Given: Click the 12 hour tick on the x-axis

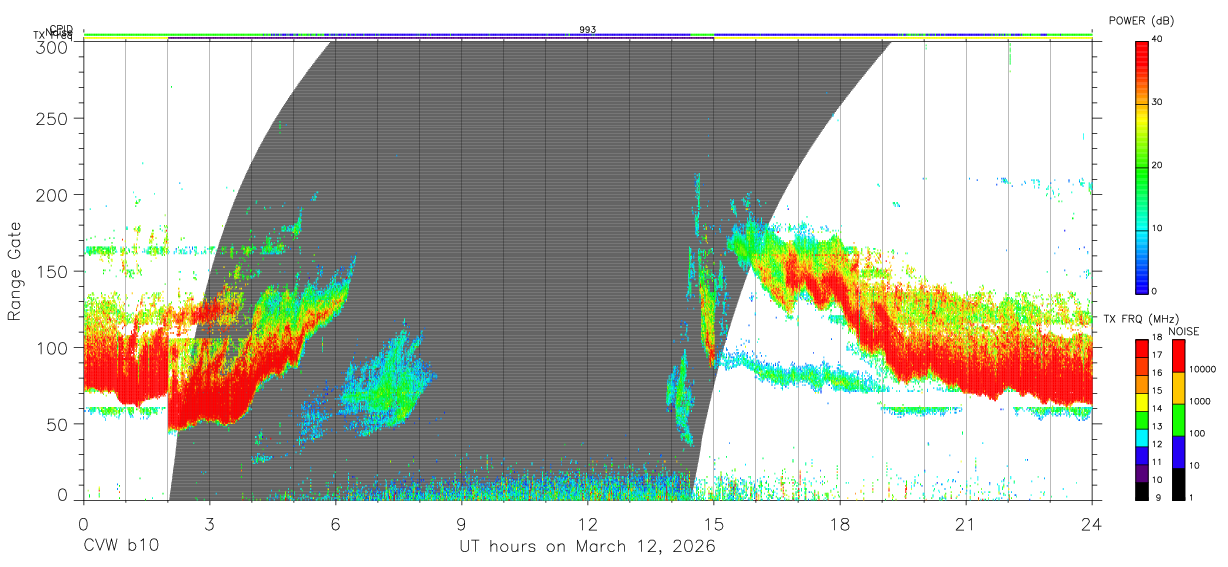Looking at the screenshot, I should click(x=587, y=524).
